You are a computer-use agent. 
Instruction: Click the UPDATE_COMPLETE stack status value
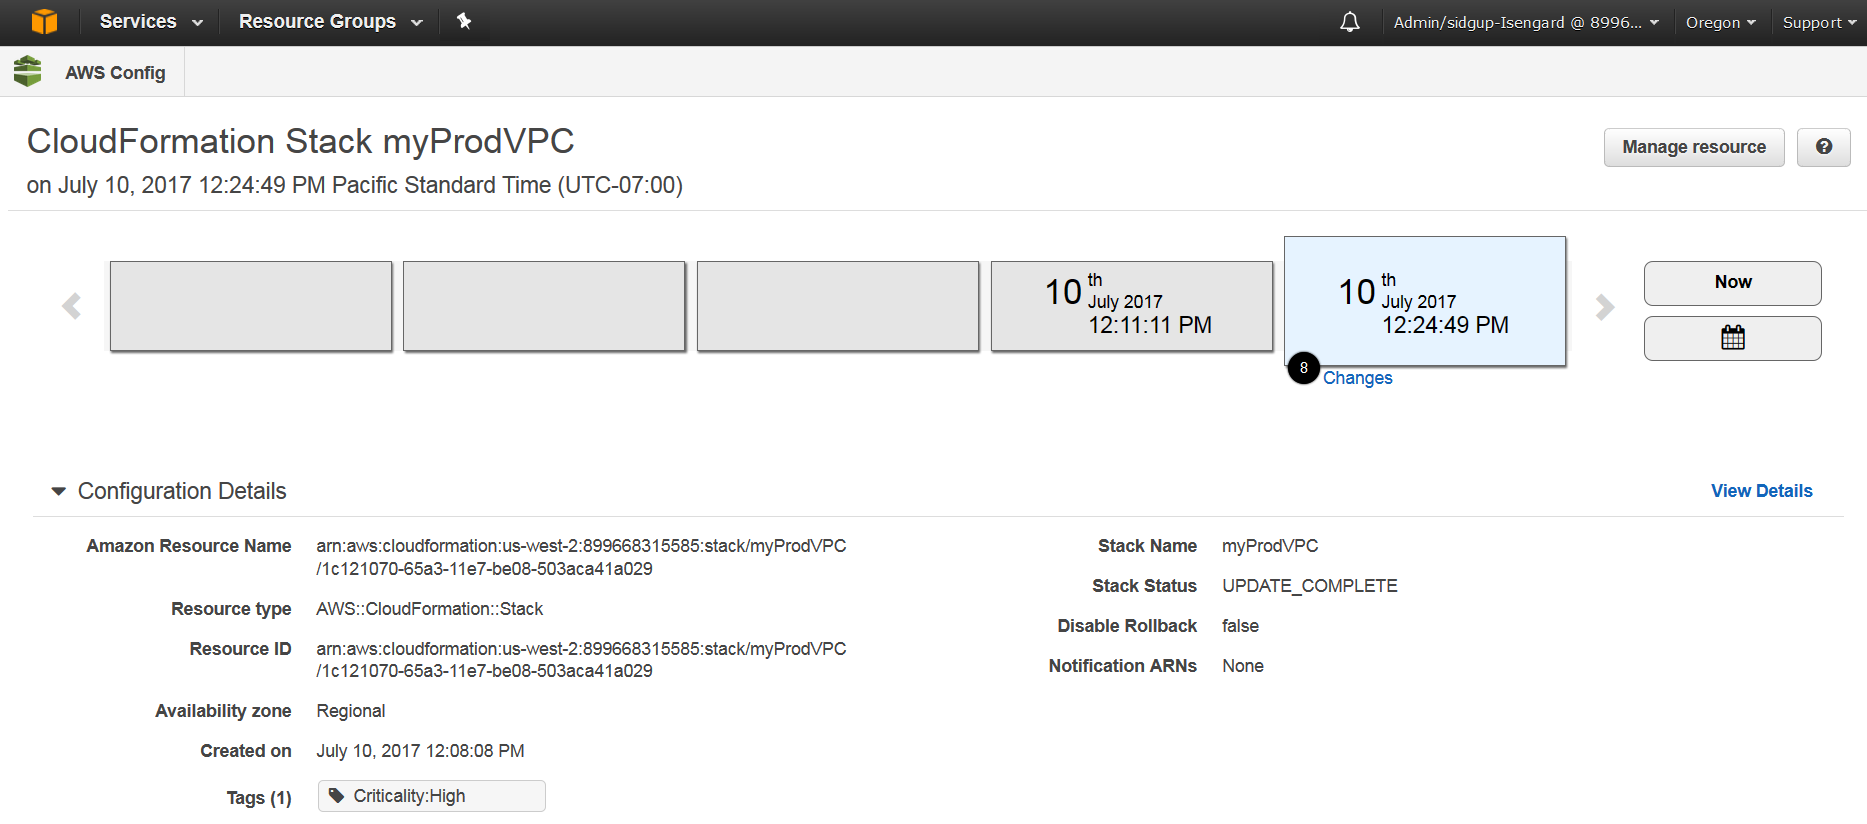tap(1310, 586)
